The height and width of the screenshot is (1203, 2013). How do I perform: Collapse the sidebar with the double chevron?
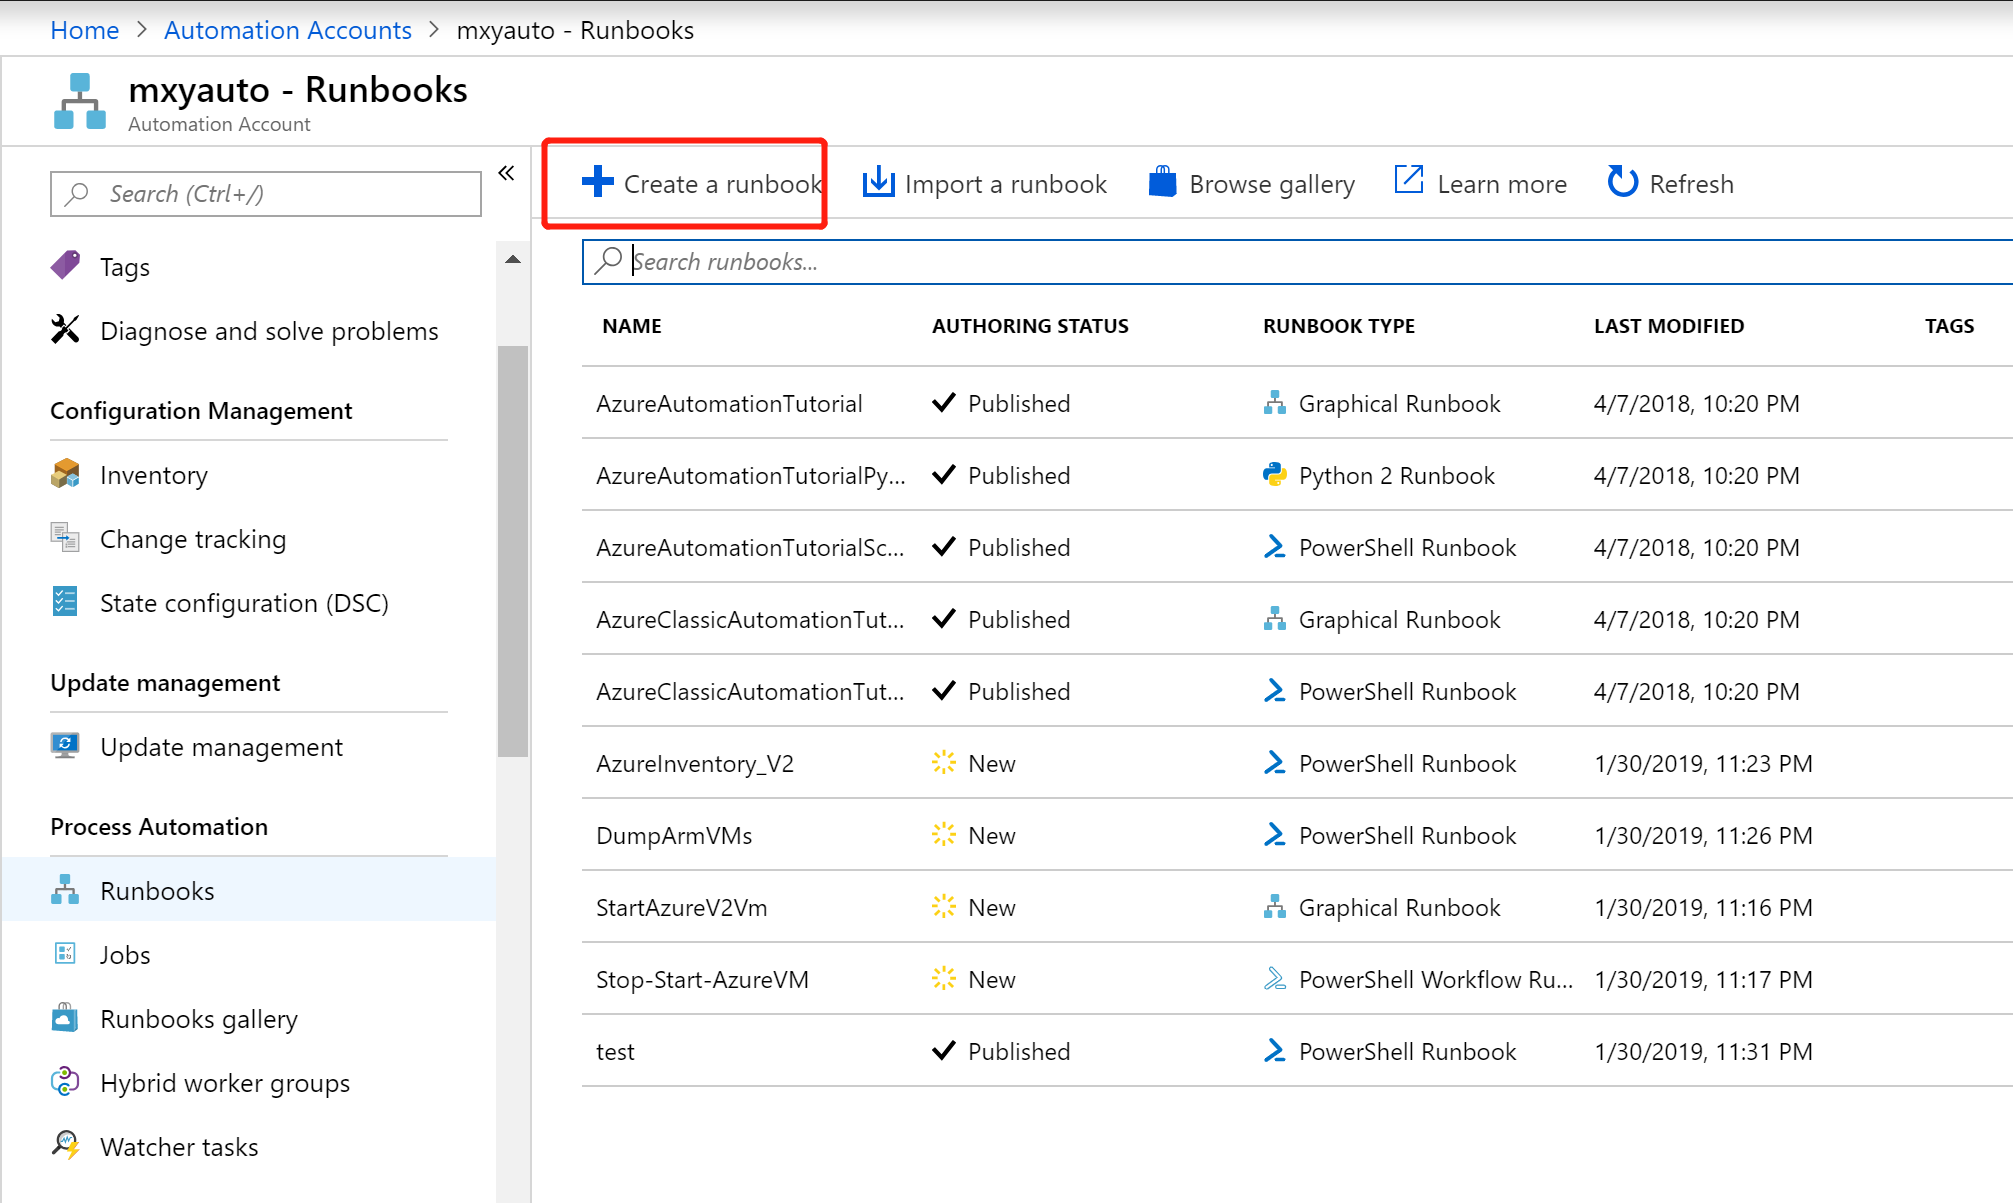pyautogui.click(x=507, y=173)
